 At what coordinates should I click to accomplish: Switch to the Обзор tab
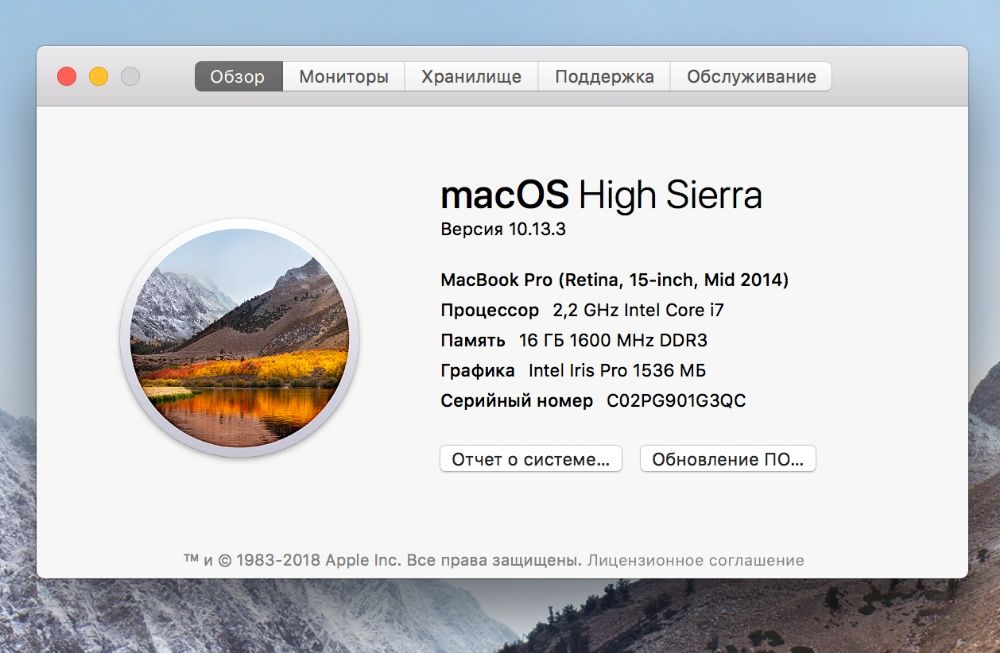[239, 77]
